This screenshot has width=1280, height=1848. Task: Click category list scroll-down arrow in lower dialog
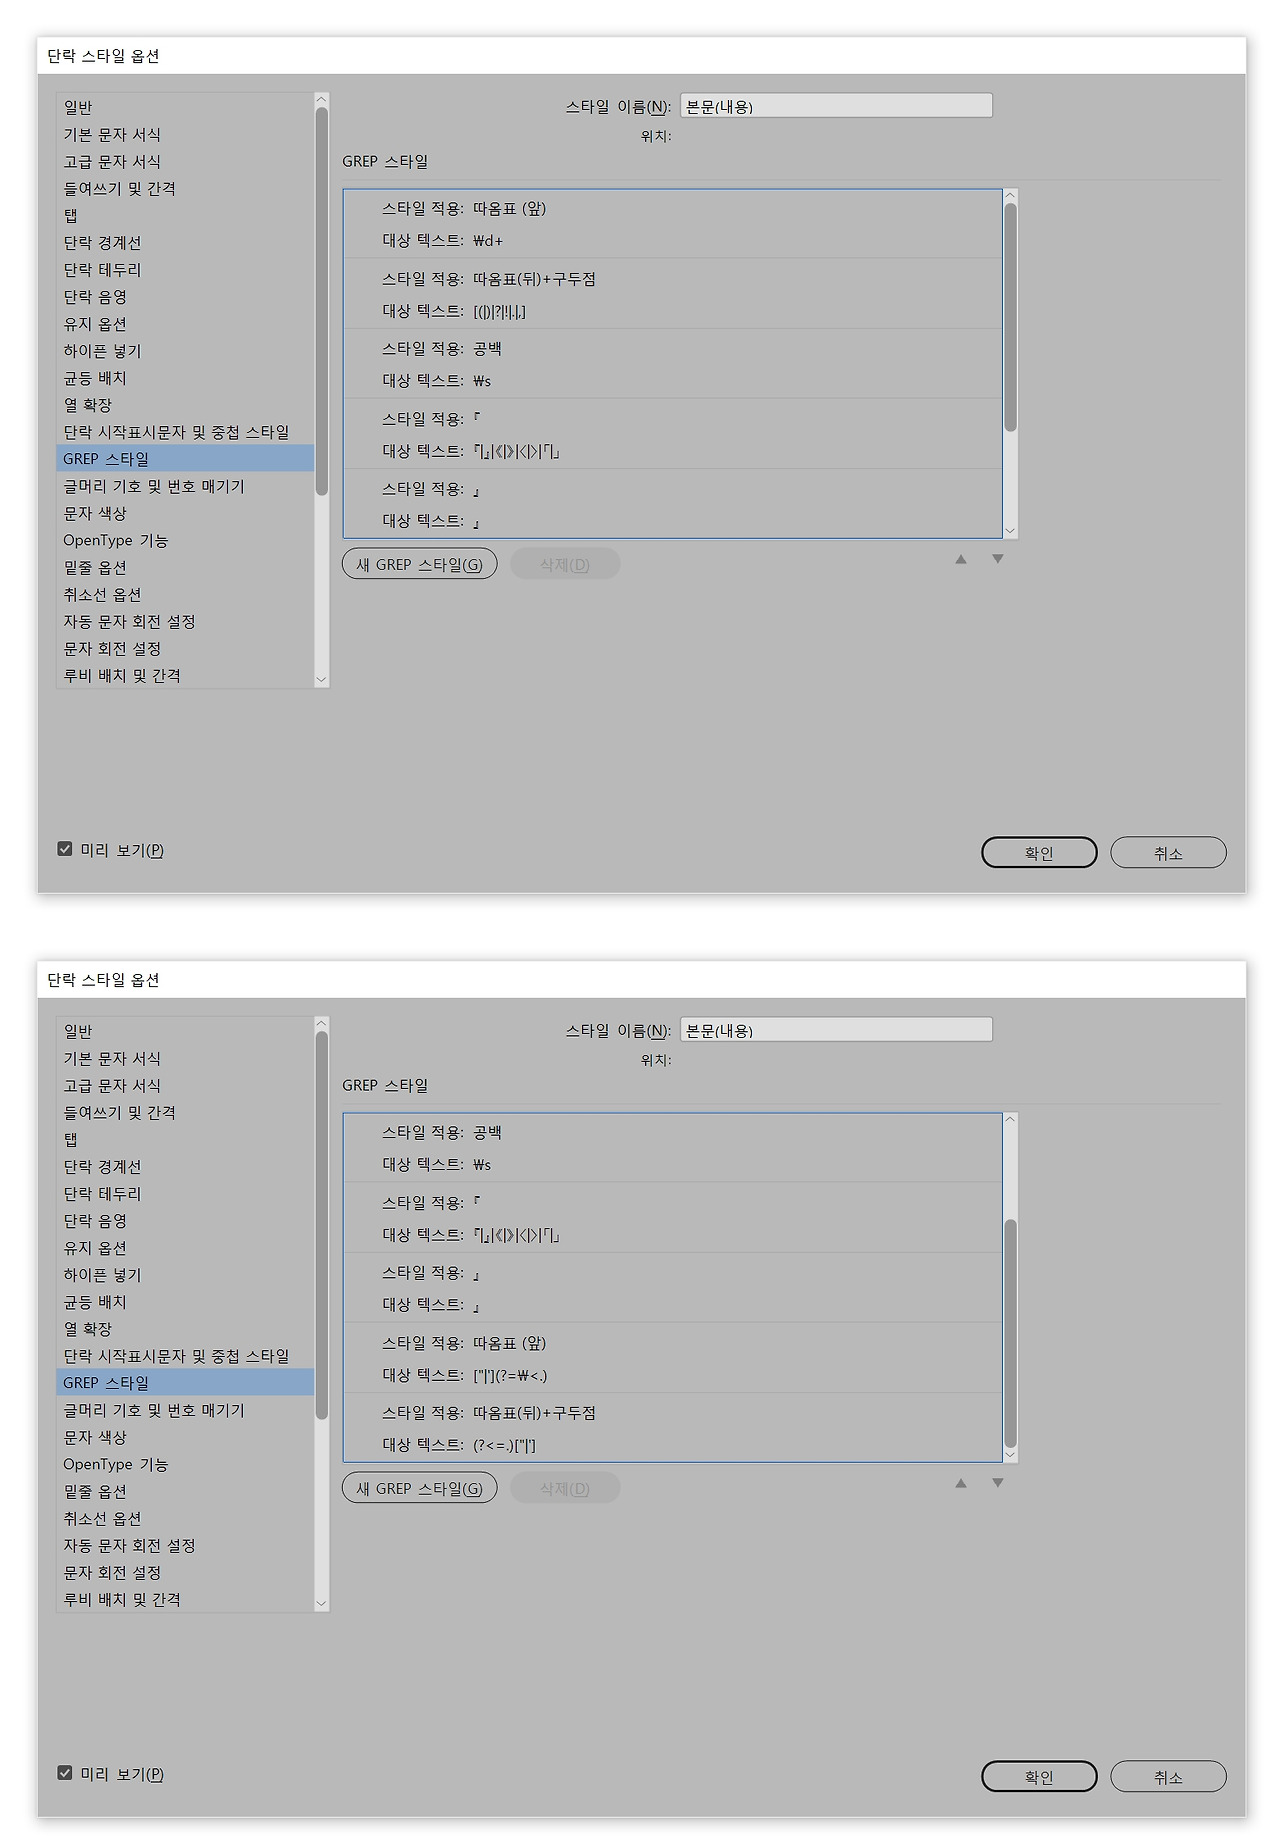(321, 1604)
